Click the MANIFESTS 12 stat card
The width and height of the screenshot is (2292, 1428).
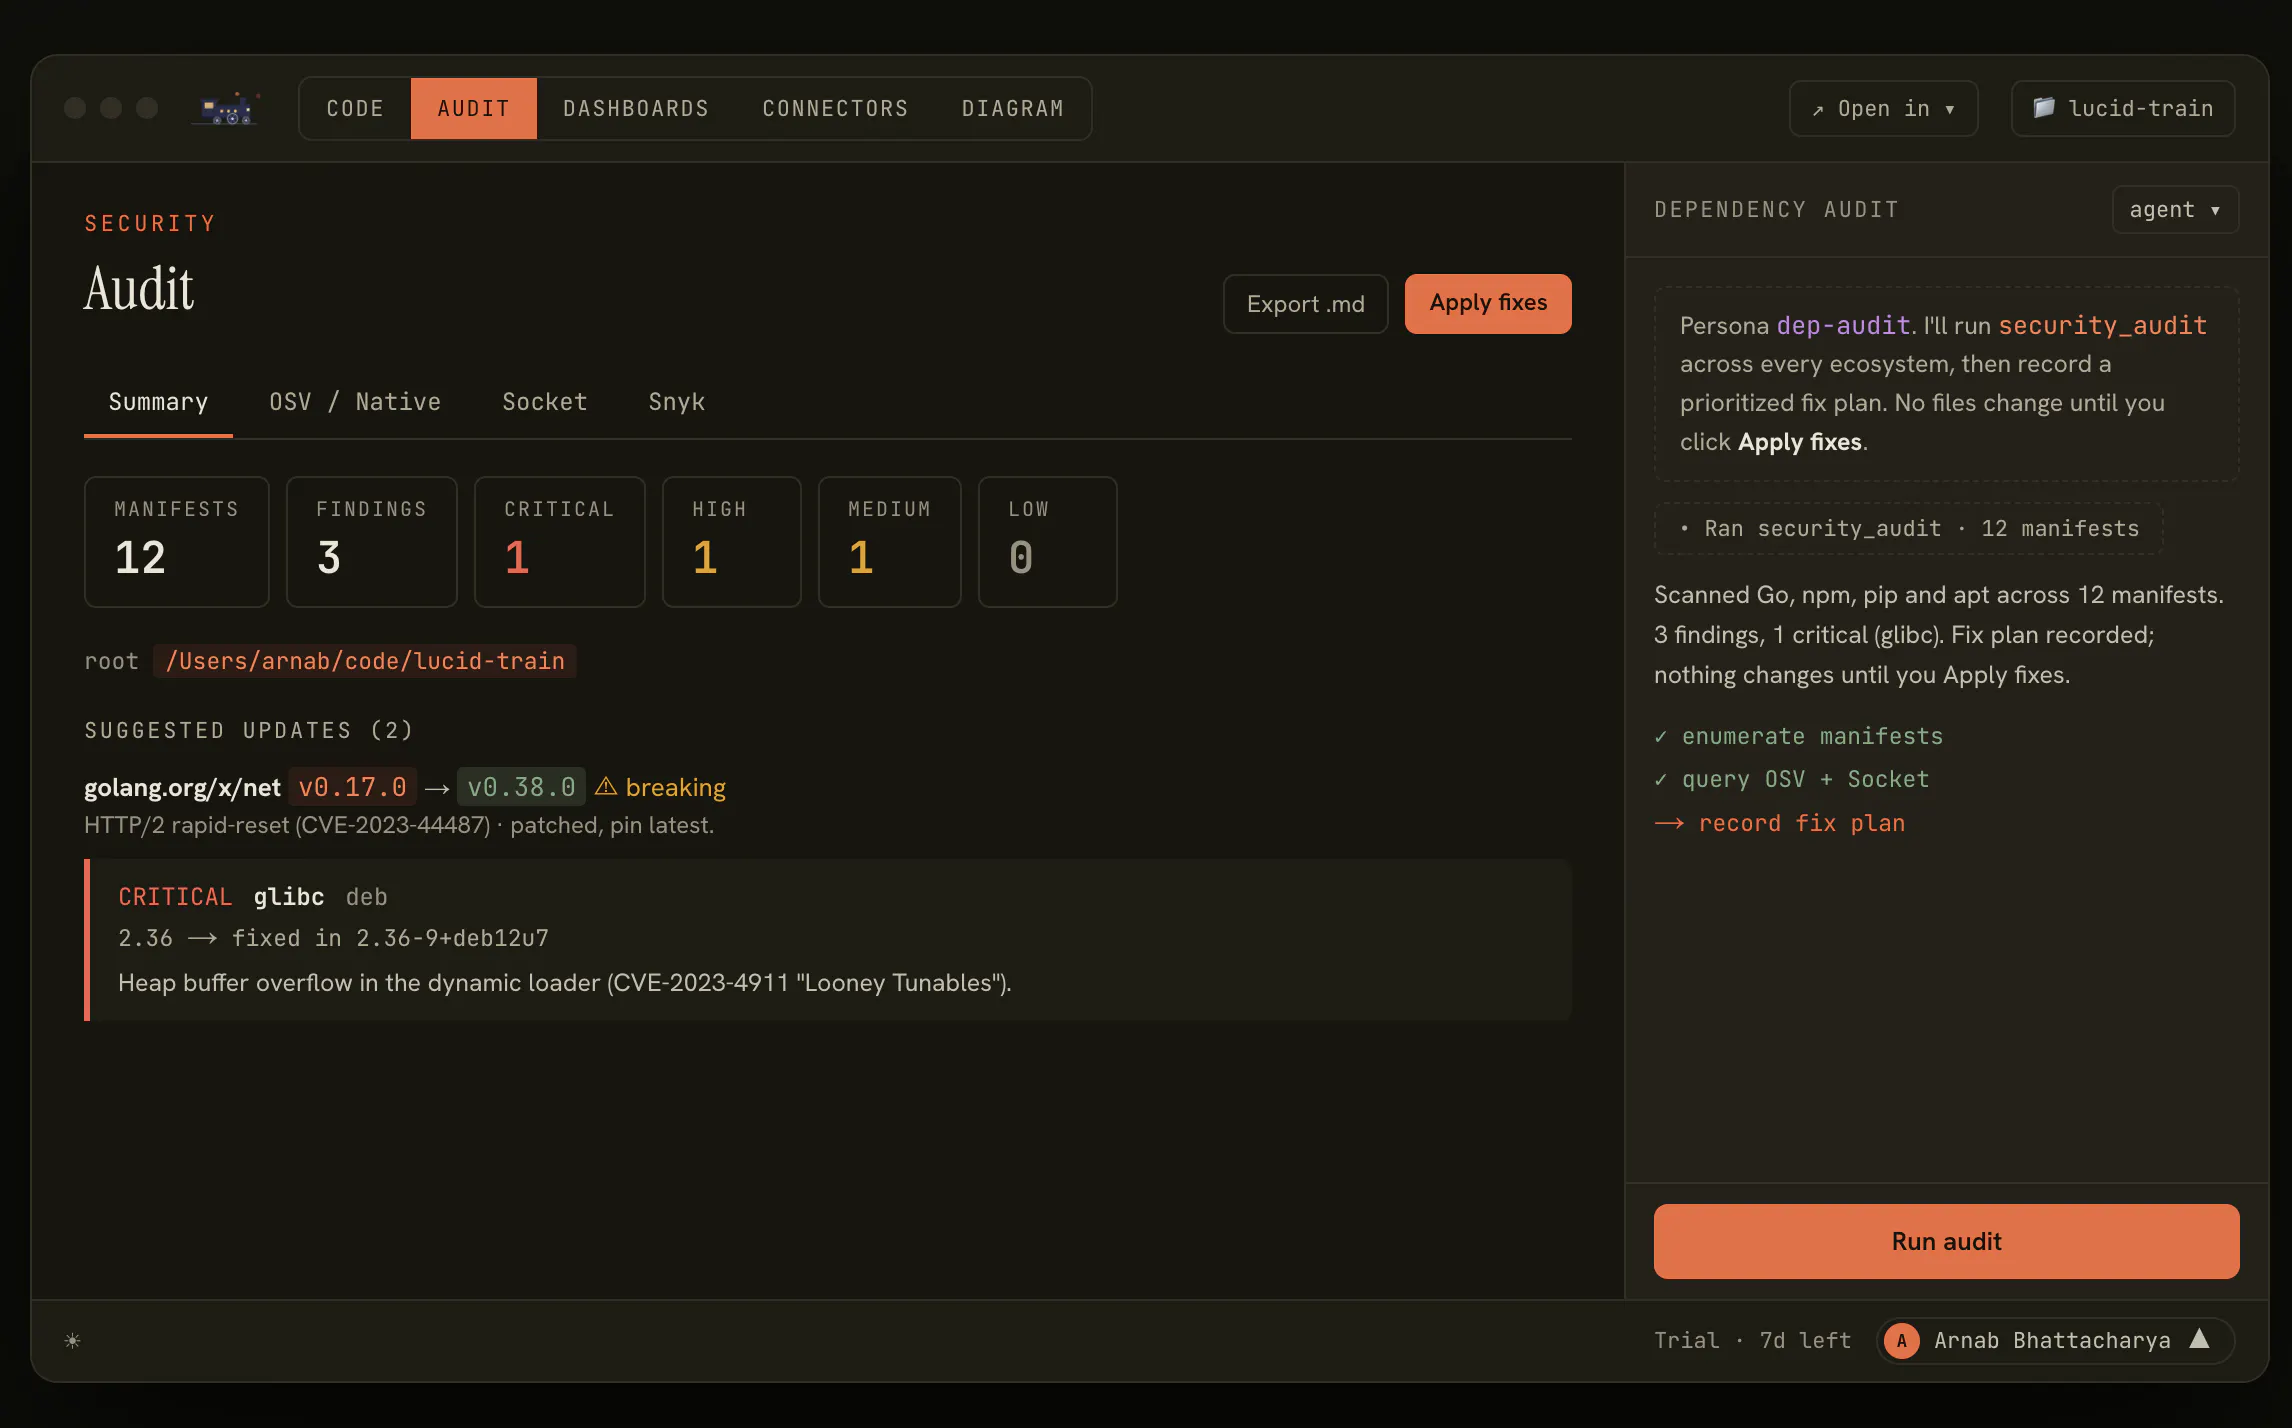[x=177, y=542]
